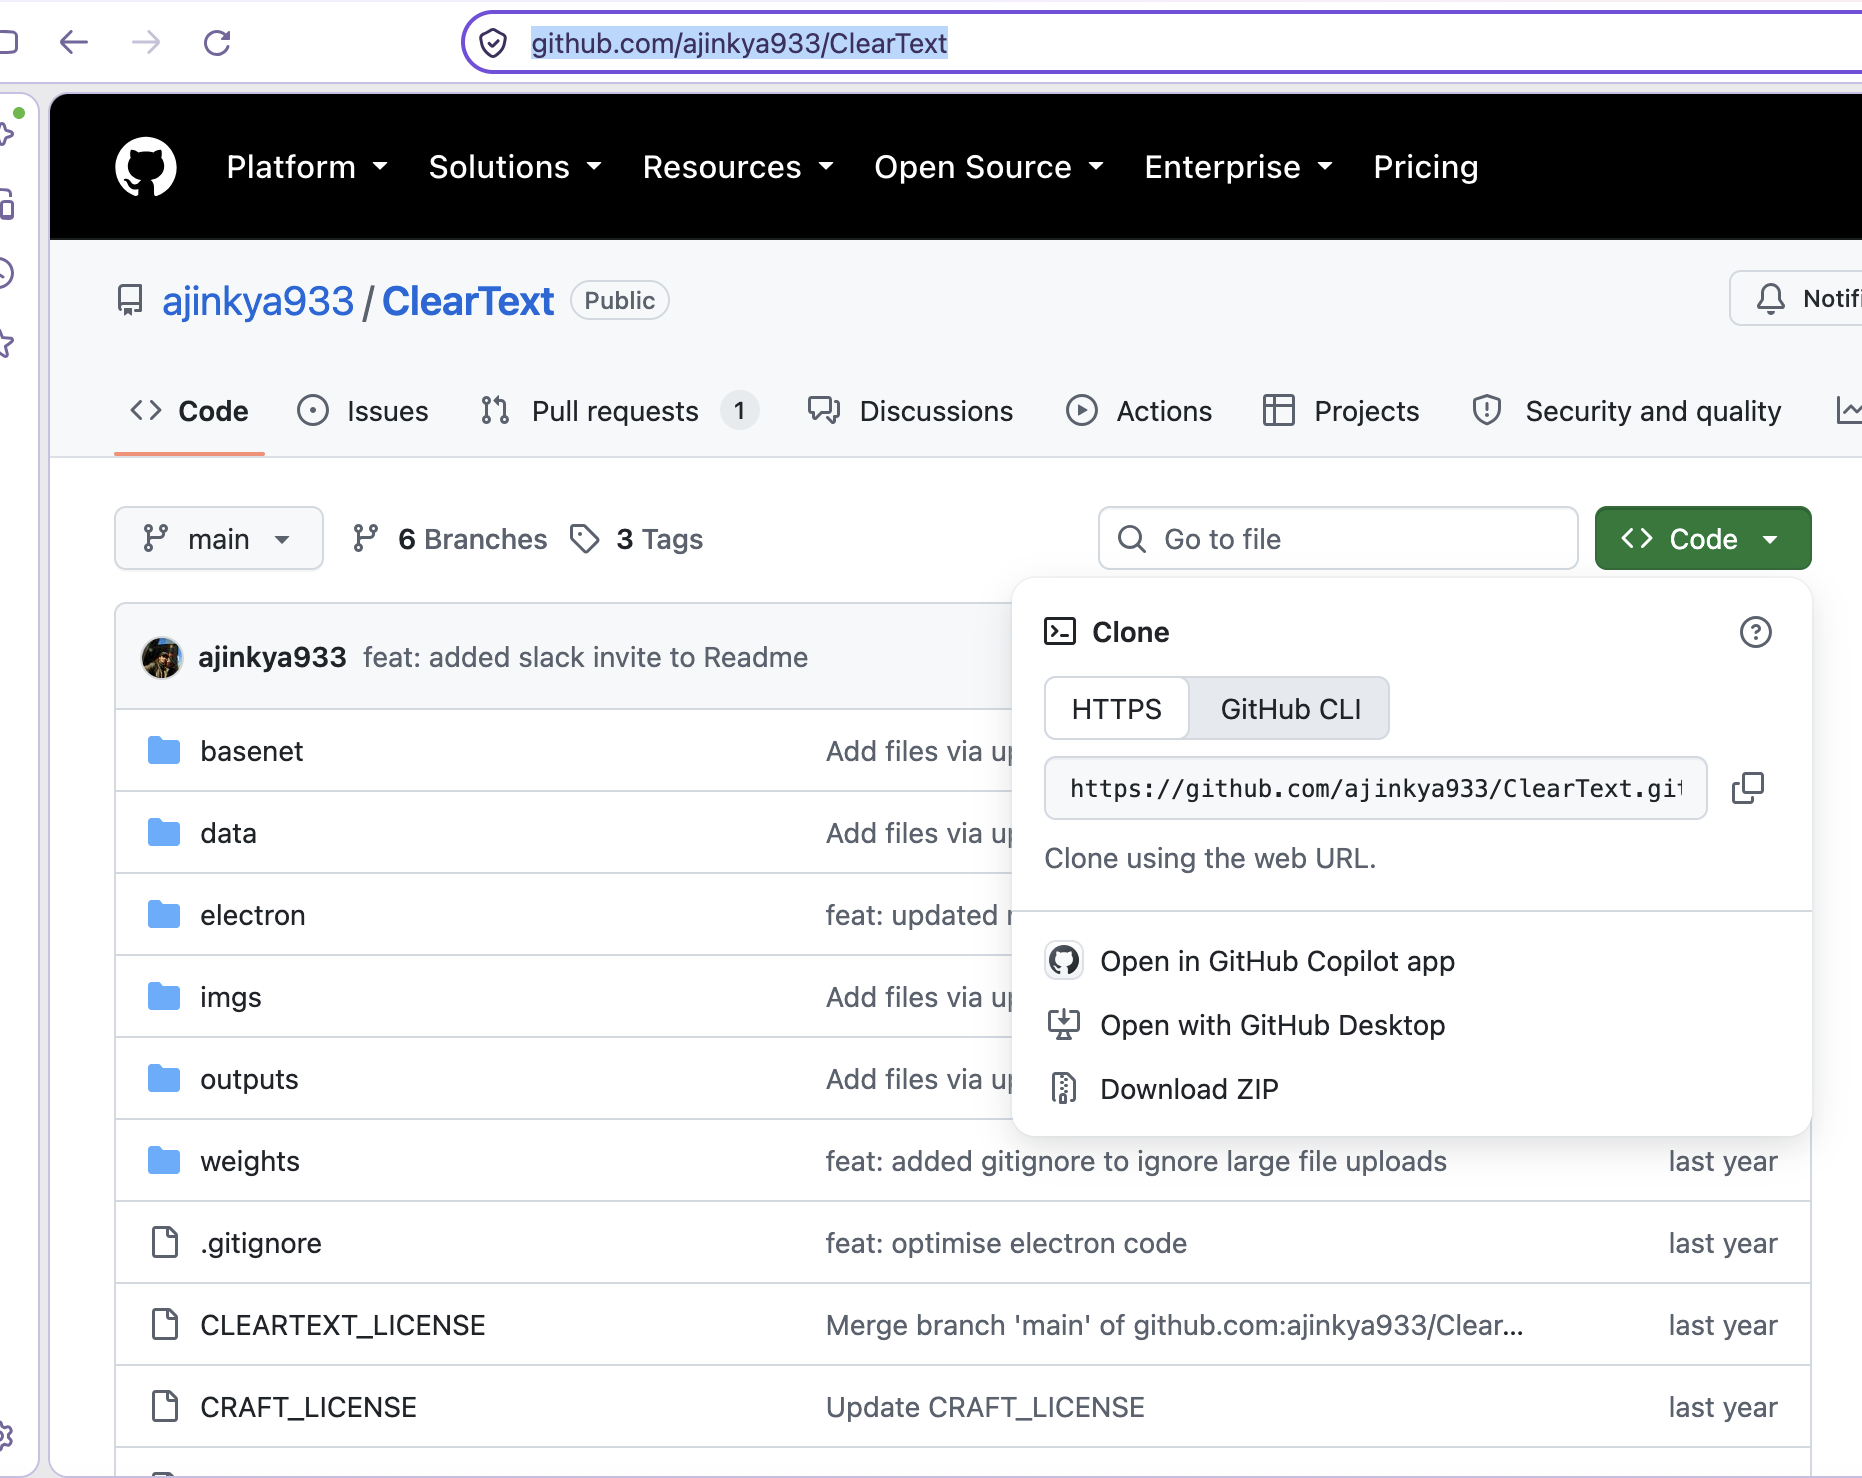Viewport: 1862px width, 1478px height.
Task: Click the GitHub Octocat logo
Action: [146, 167]
